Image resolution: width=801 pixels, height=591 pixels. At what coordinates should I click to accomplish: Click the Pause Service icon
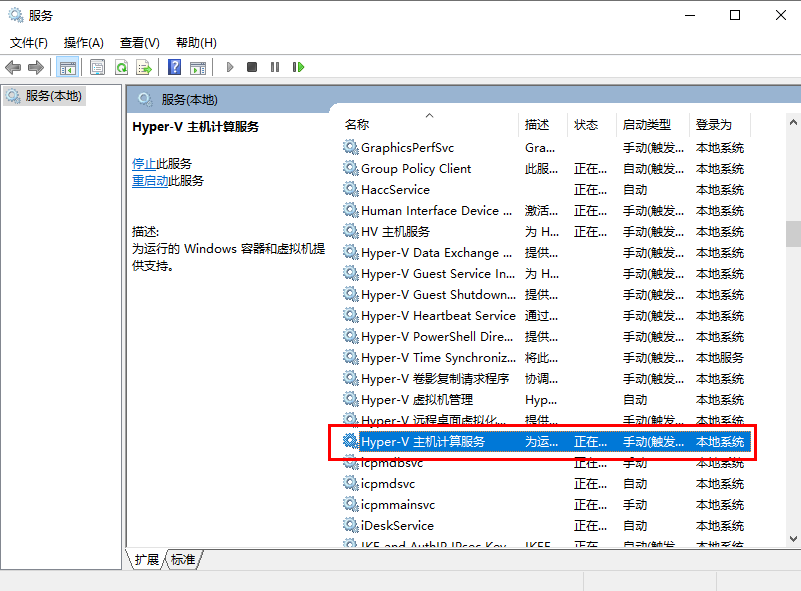click(x=275, y=67)
